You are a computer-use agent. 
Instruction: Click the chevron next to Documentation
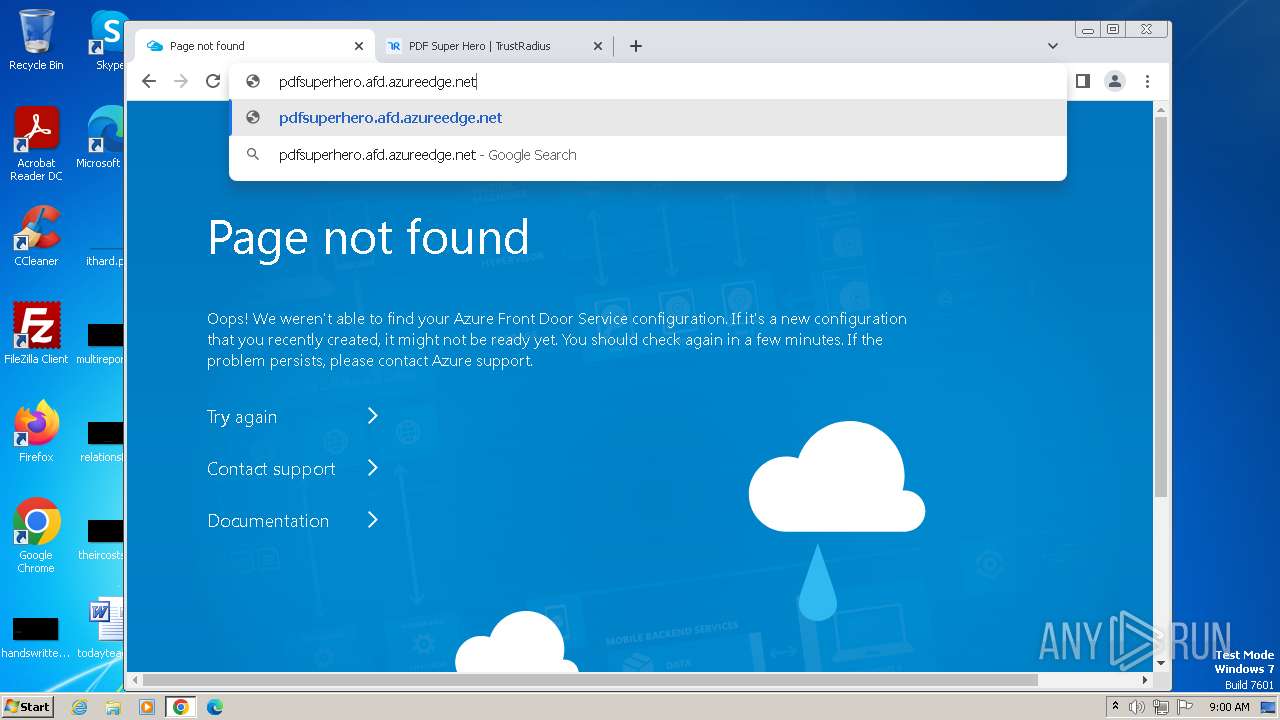[372, 520]
